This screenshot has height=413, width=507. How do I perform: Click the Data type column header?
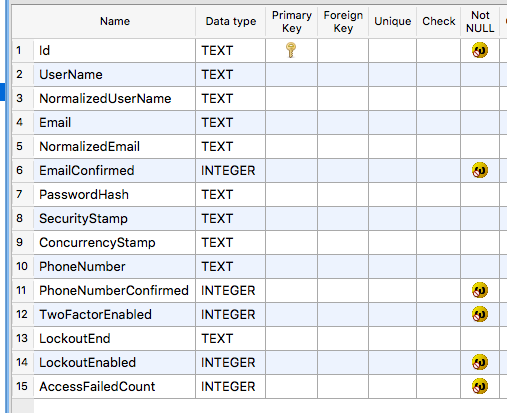[x=231, y=21]
